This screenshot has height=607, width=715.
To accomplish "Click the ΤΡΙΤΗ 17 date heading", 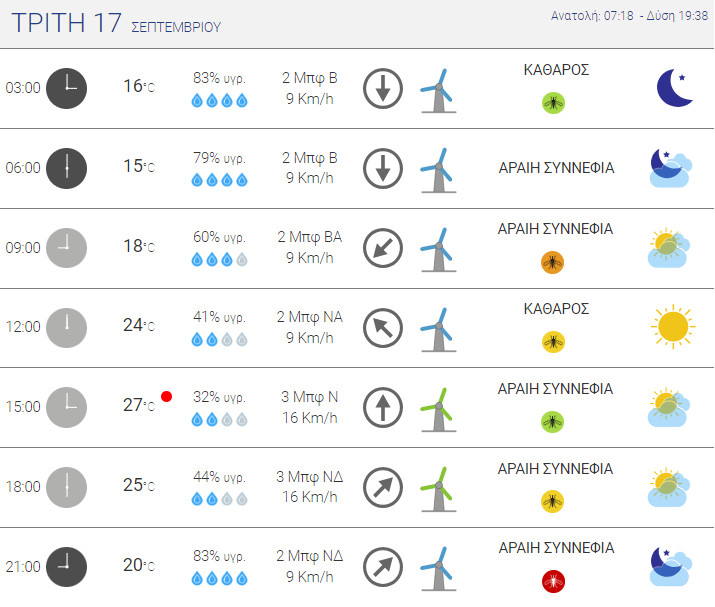I will [x=67, y=23].
